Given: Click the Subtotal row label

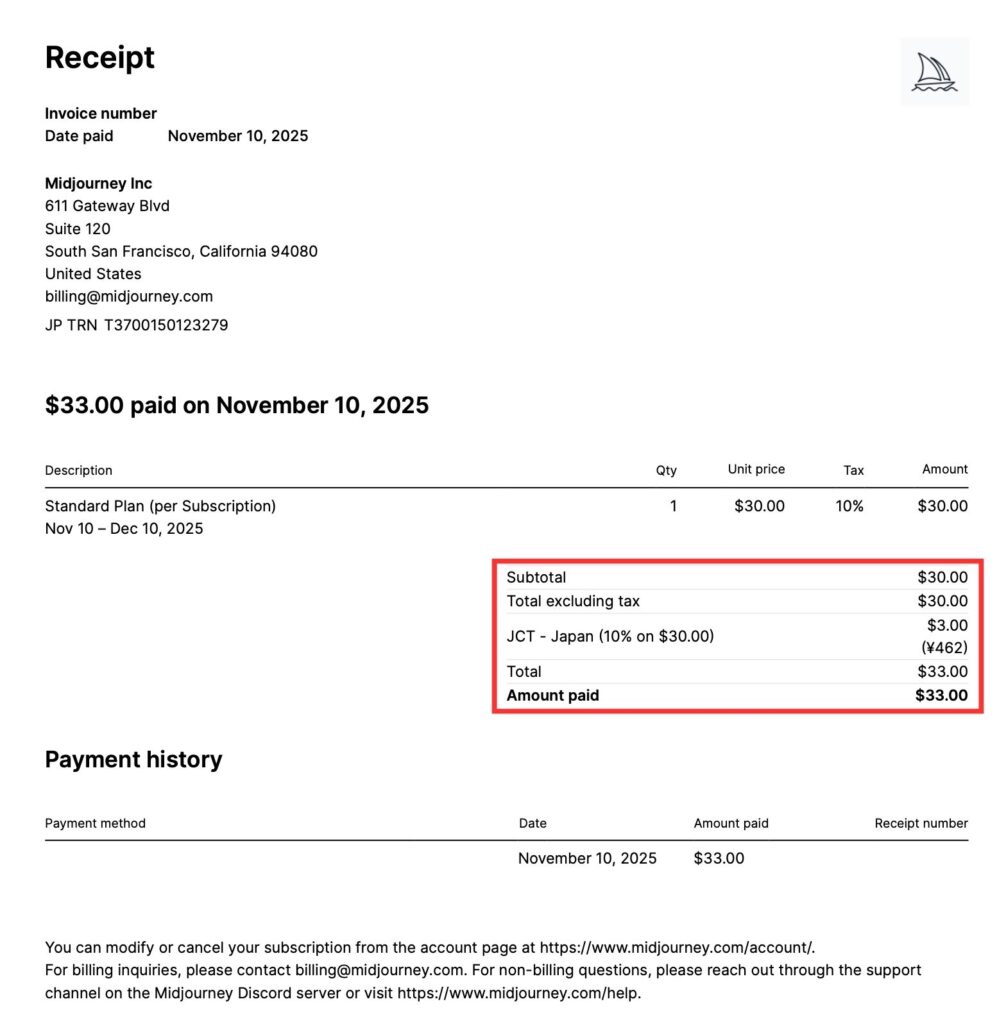Looking at the screenshot, I should pyautogui.click(x=536, y=577).
